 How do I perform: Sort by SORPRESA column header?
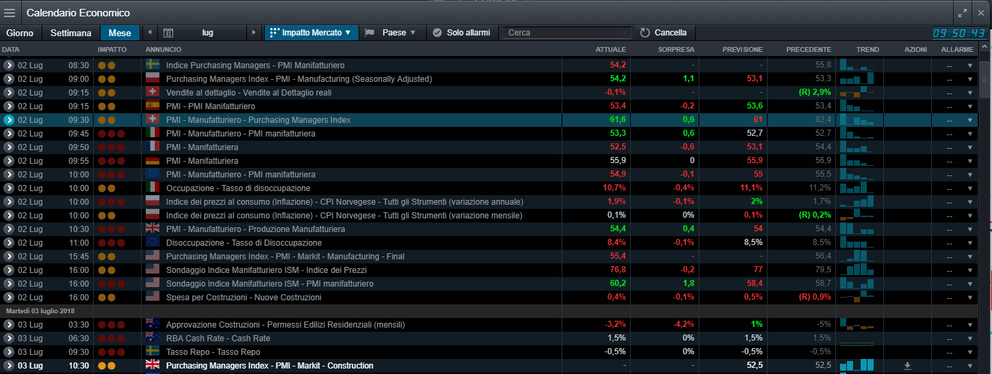[676, 49]
